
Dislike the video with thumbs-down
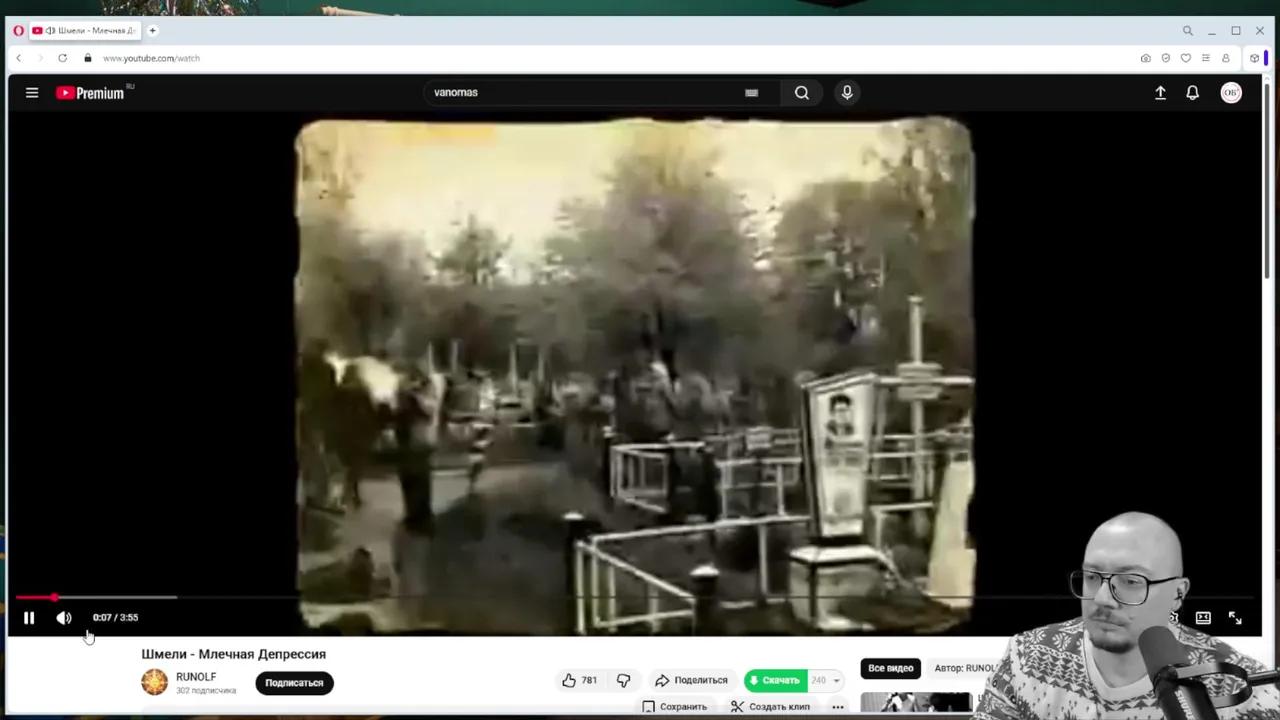[x=624, y=681]
